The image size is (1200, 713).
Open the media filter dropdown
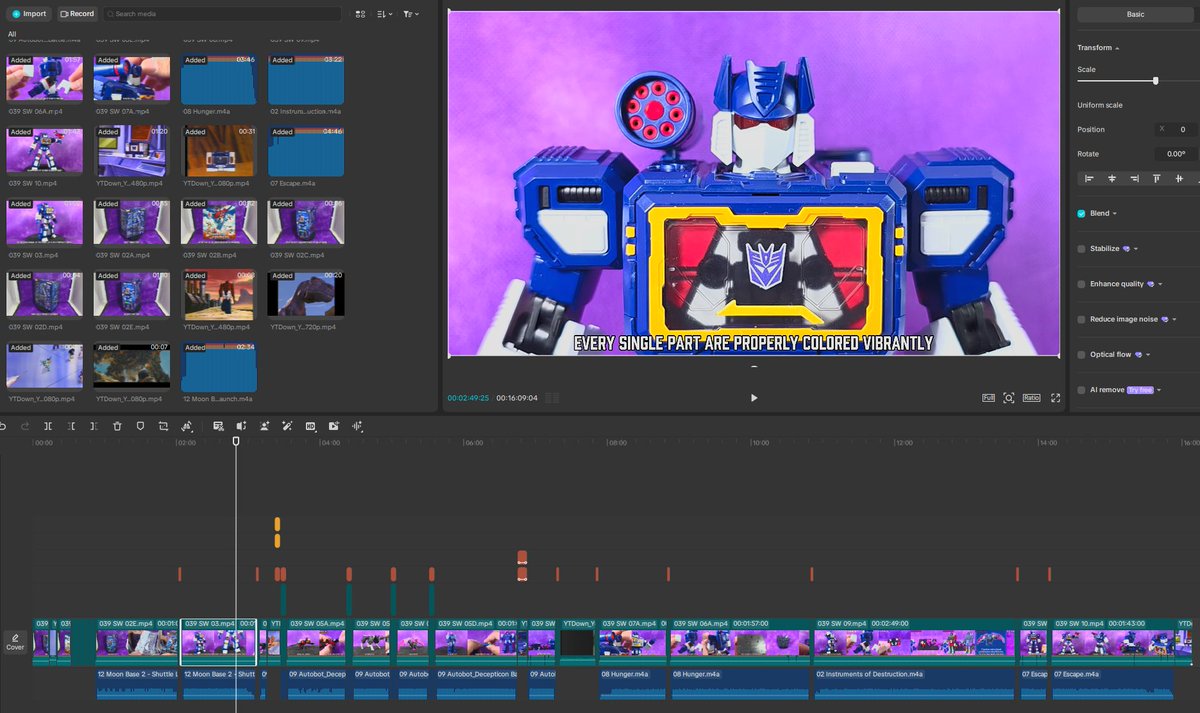411,14
